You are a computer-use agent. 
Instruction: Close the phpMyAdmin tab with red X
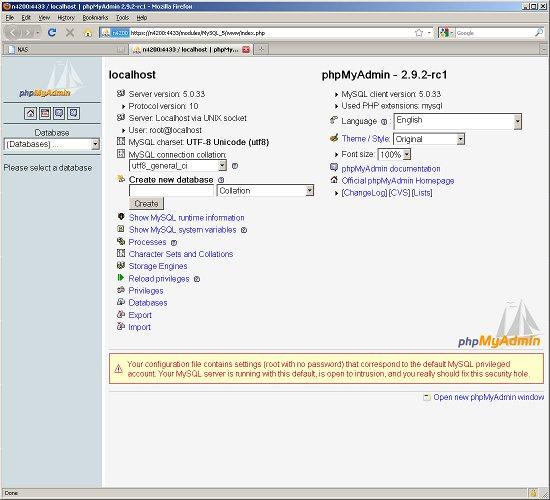[x=246, y=49]
